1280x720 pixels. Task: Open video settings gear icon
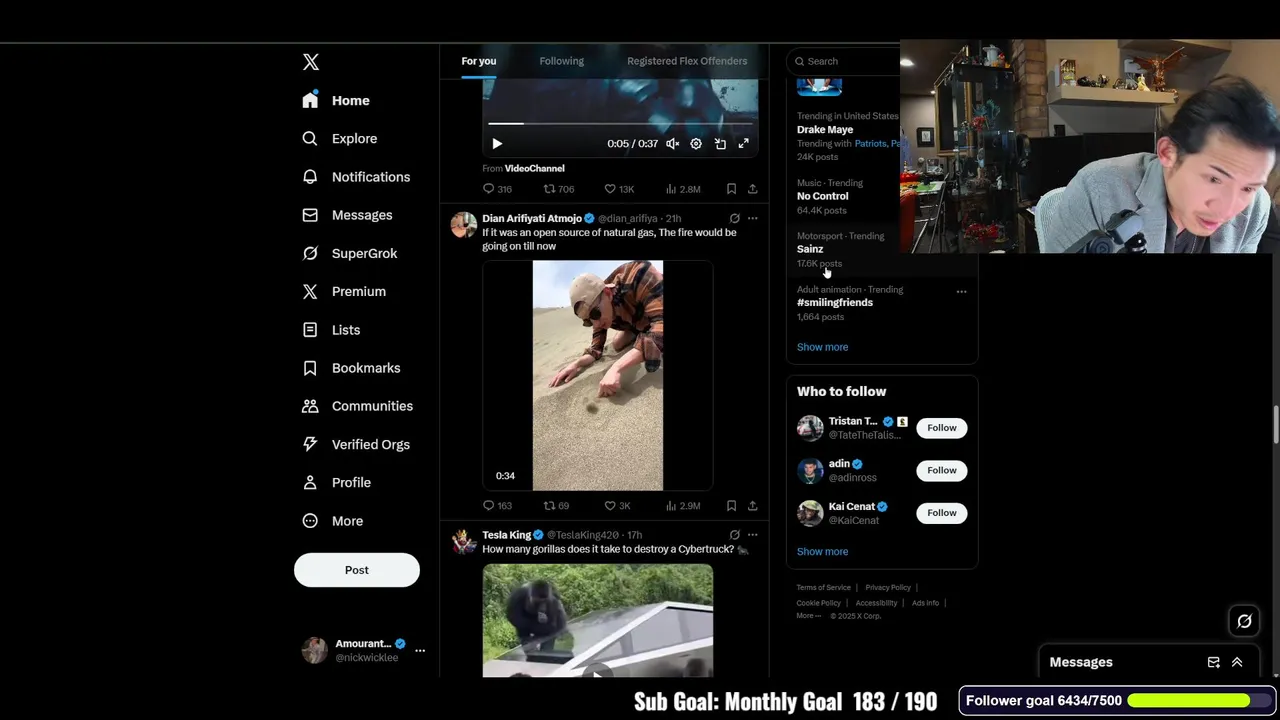696,144
